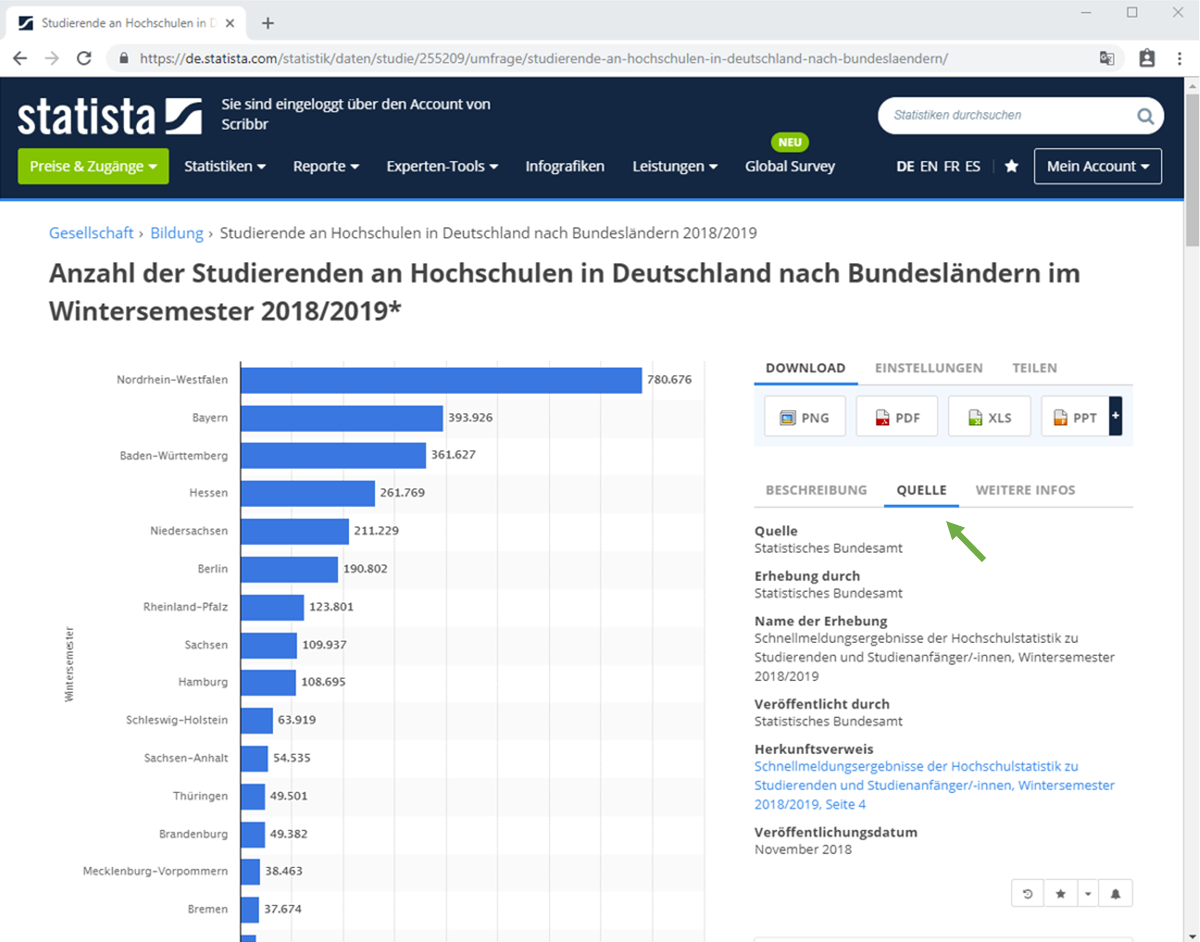Expand the Mein Account menu
This screenshot has height=942, width=1200.
(x=1097, y=166)
